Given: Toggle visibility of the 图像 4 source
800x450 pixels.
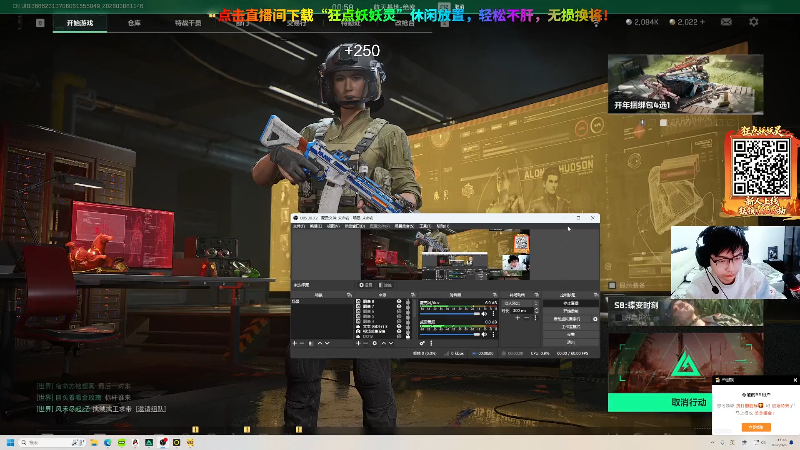Looking at the screenshot, I should pyautogui.click(x=398, y=321).
